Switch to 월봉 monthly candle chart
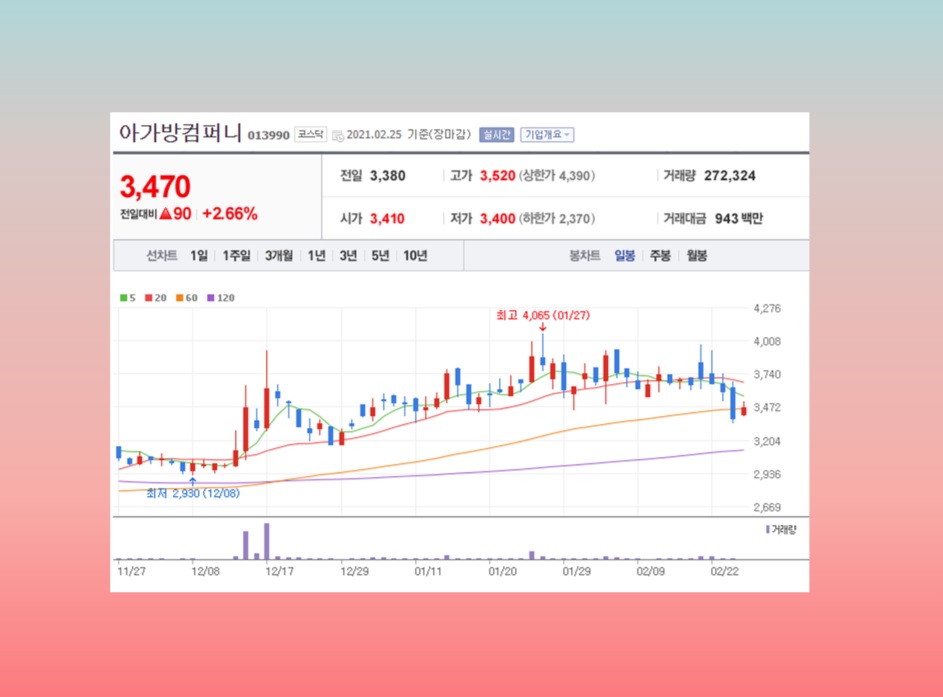The height and width of the screenshot is (697, 943). (696, 256)
